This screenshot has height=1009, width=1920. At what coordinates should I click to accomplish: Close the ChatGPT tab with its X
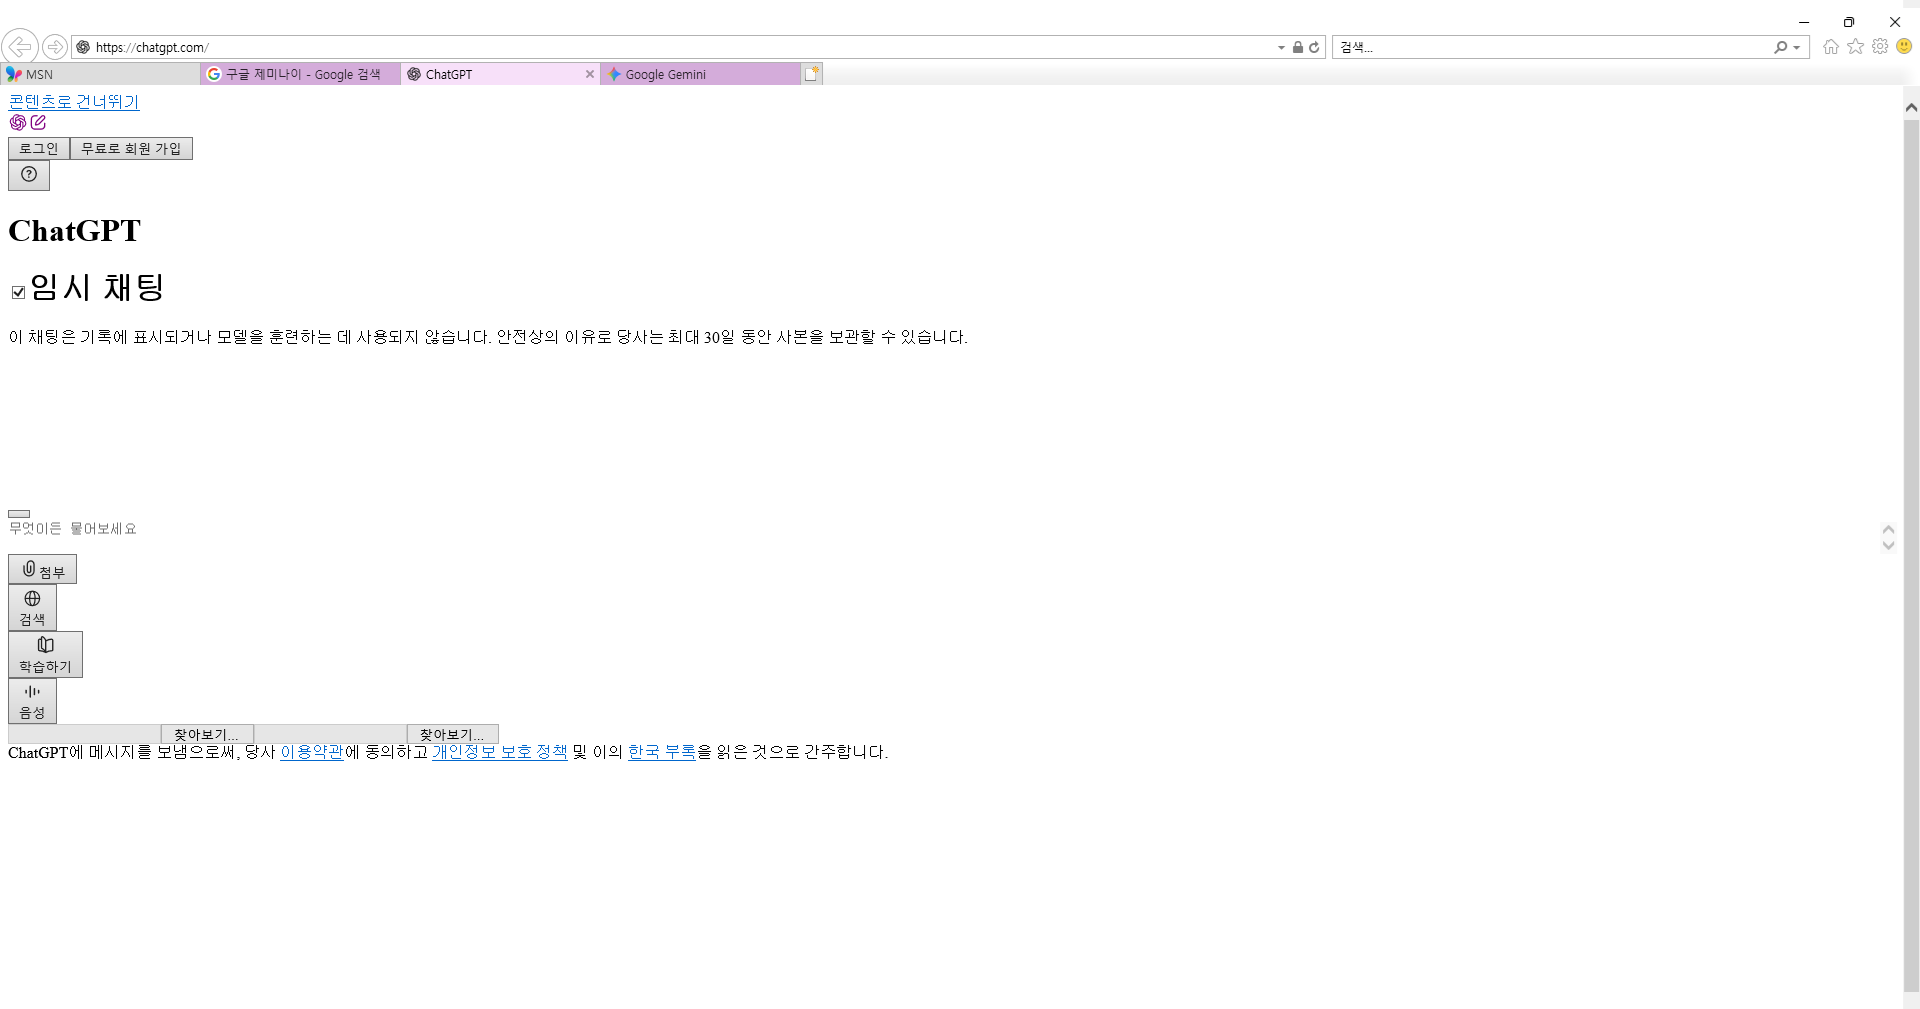[590, 74]
